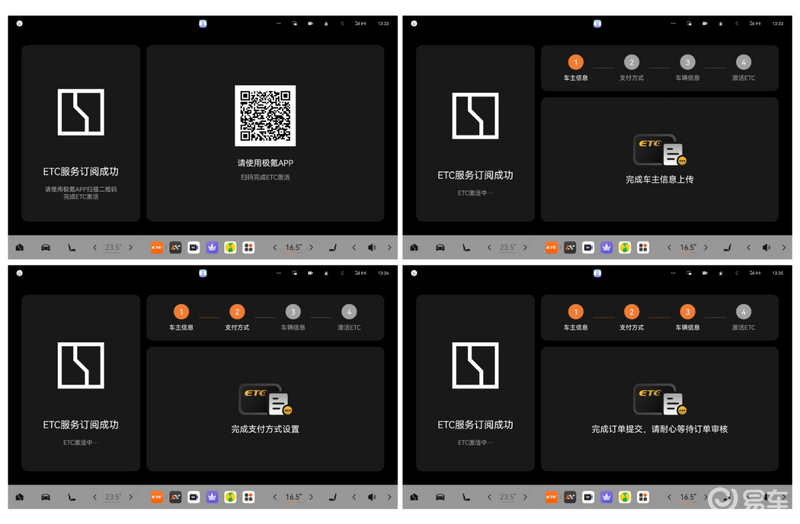
Task: Tap driver temperature value 23.5° on QR code screen
Action: (113, 247)
